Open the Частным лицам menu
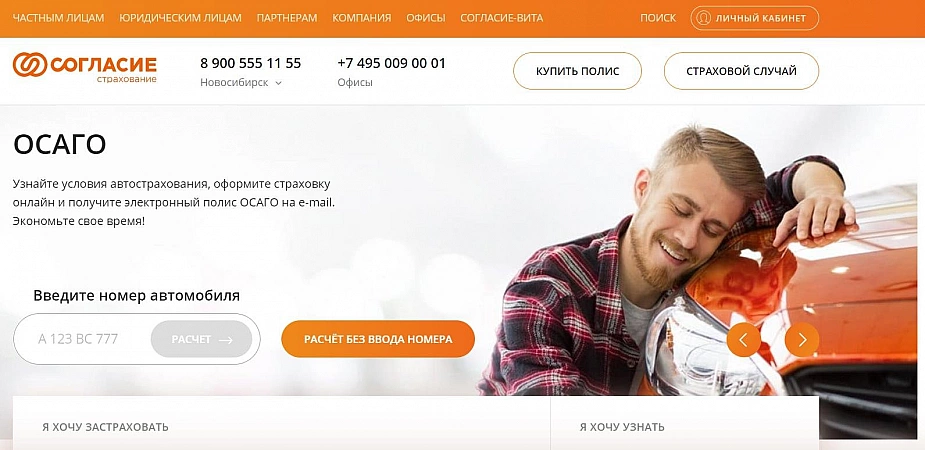This screenshot has width=925, height=450. pos(58,18)
